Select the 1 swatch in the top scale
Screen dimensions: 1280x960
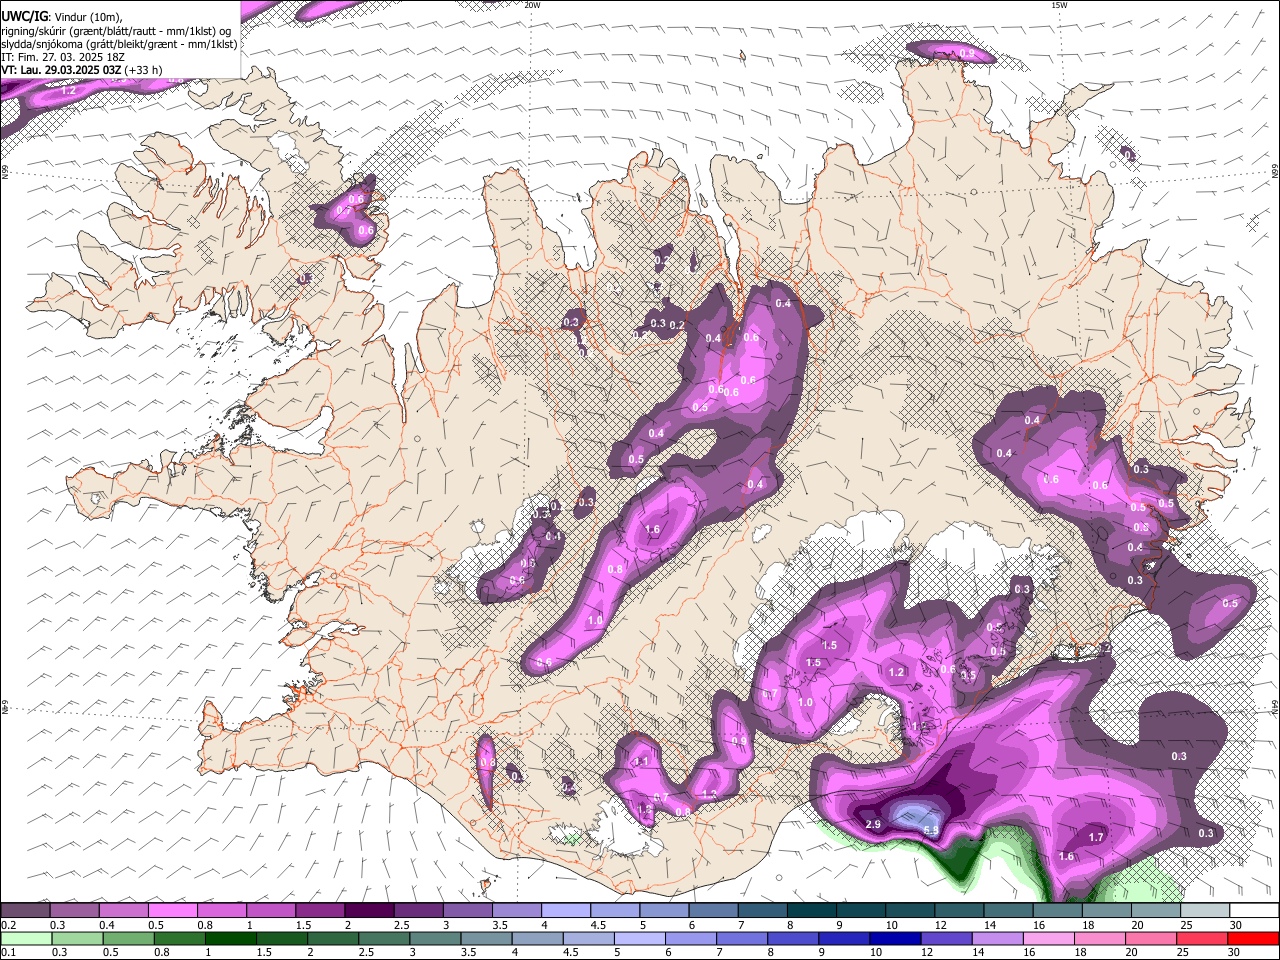click(x=271, y=910)
